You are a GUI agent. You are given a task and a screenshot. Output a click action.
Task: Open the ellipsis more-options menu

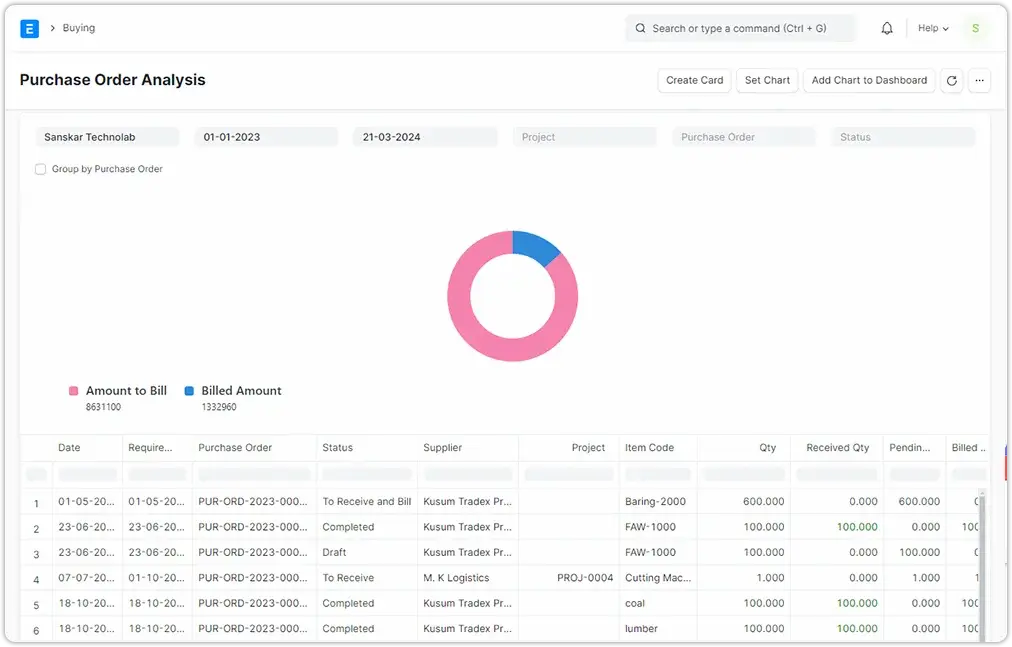pyautogui.click(x=979, y=80)
